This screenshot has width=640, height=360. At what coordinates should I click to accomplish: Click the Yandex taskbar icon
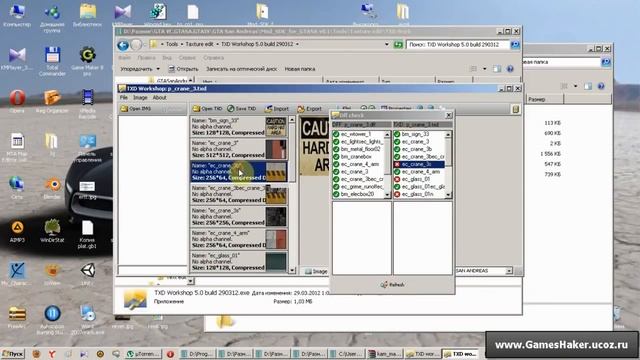click(x=52, y=354)
